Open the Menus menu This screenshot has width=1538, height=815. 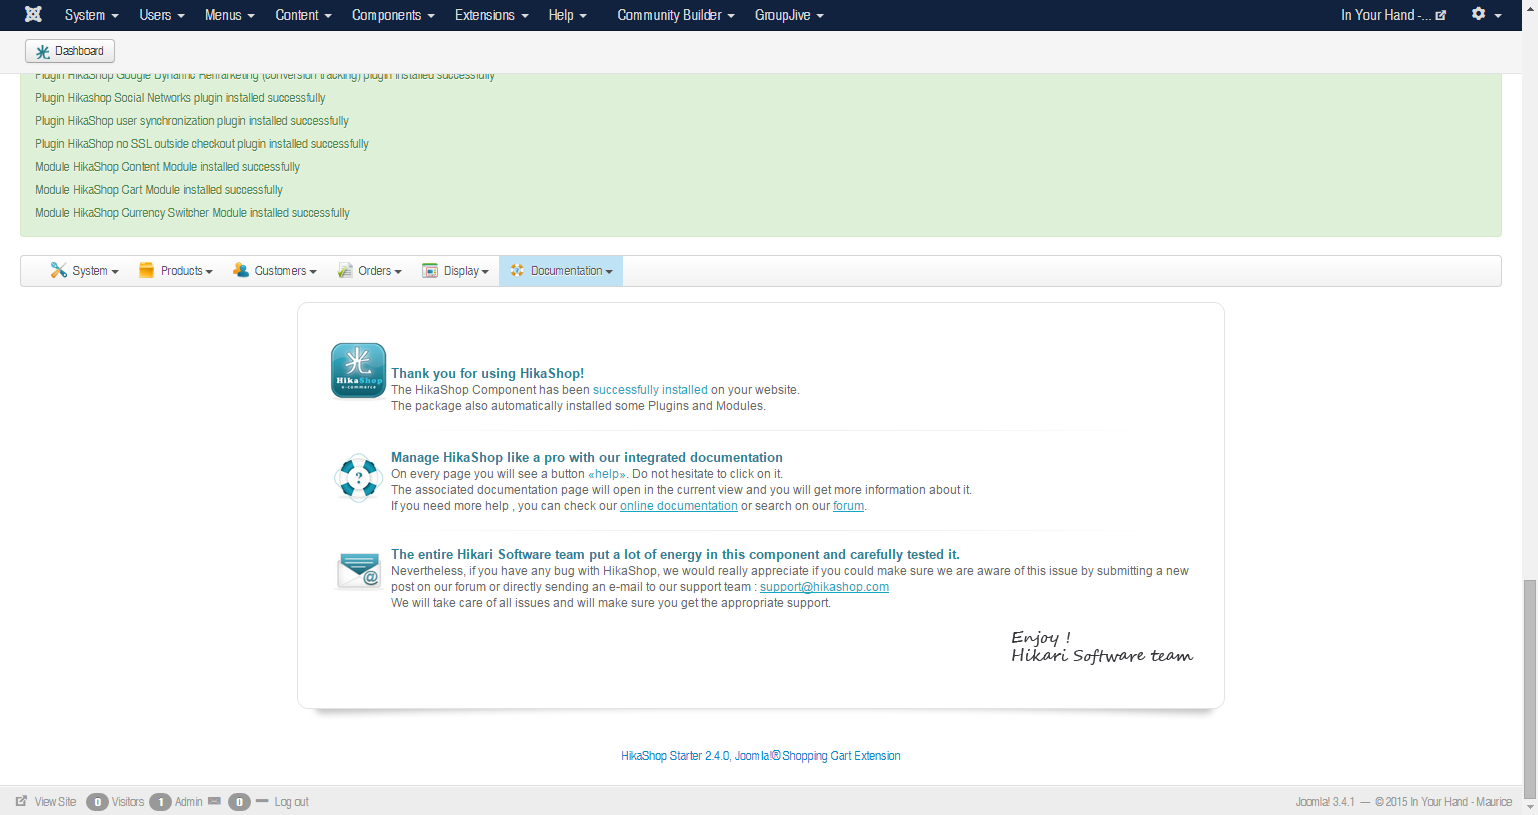[229, 15]
